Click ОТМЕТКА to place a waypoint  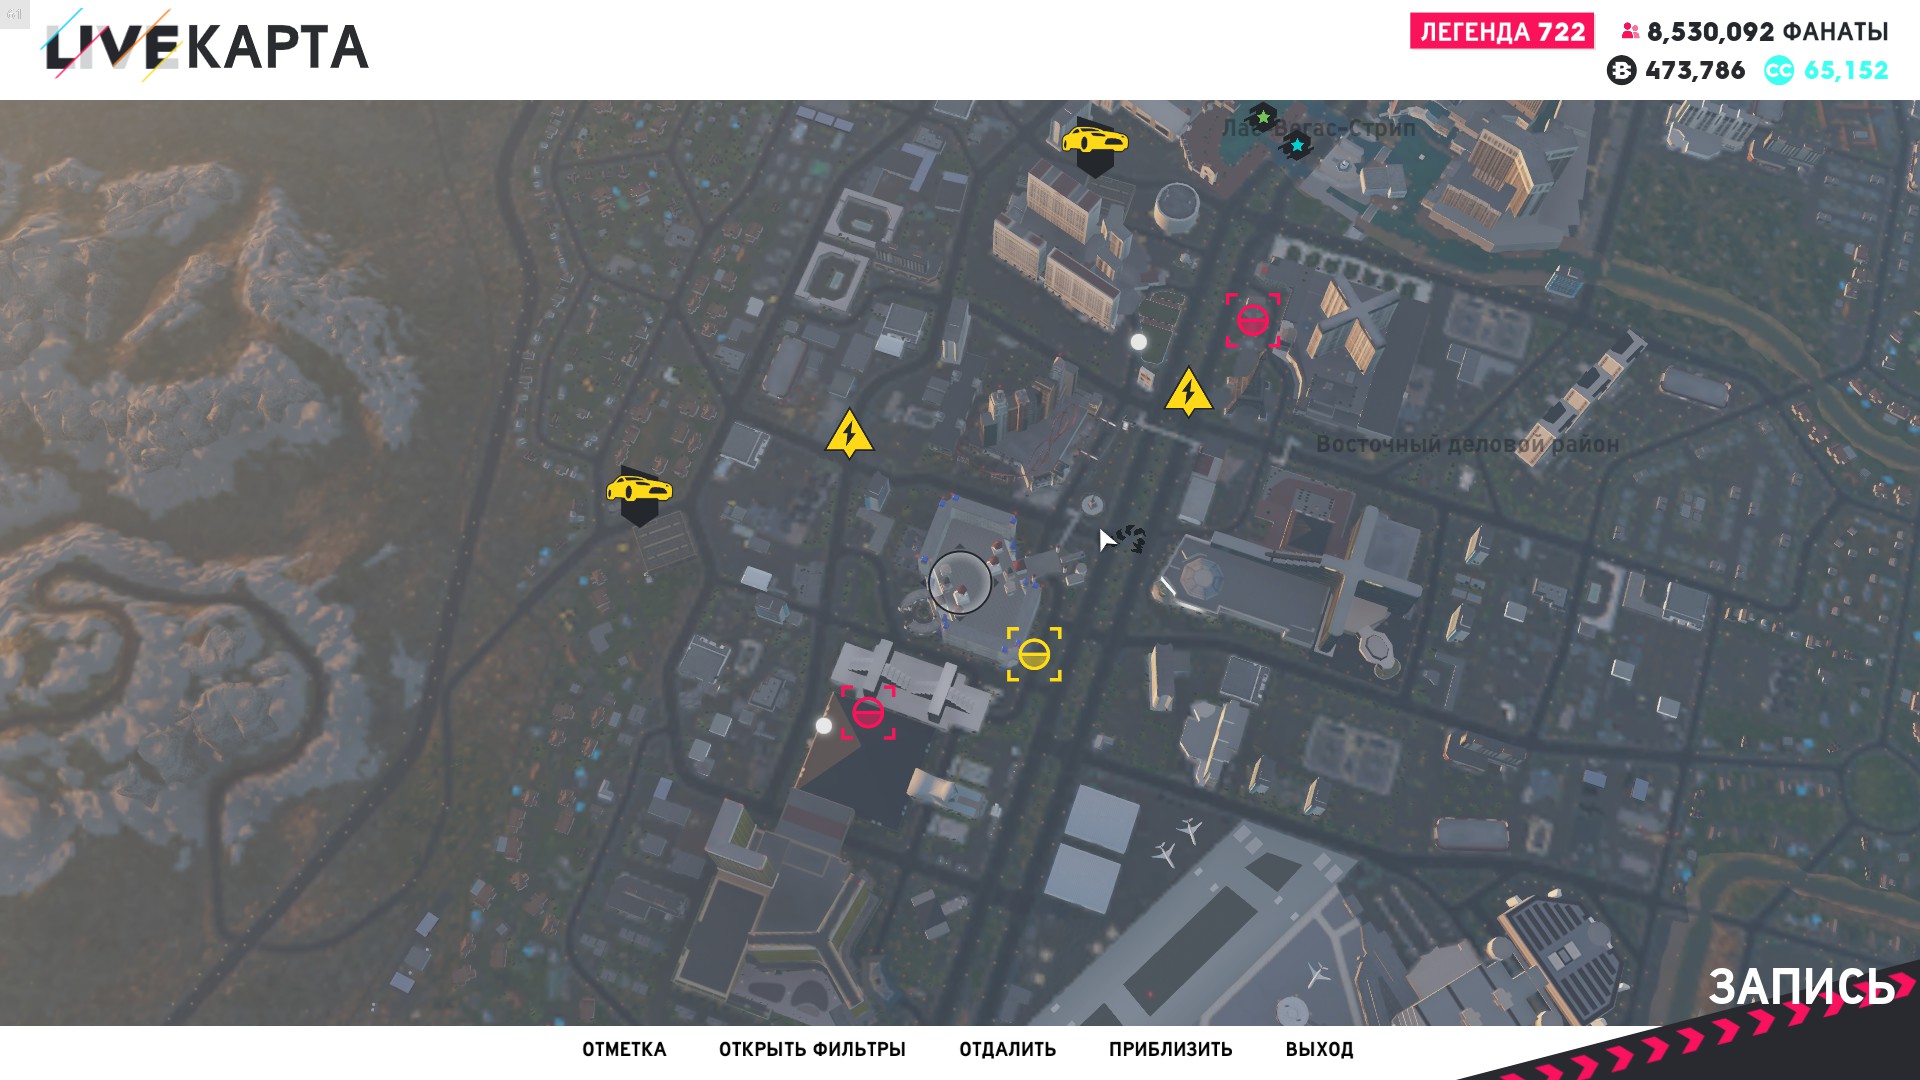point(624,1050)
